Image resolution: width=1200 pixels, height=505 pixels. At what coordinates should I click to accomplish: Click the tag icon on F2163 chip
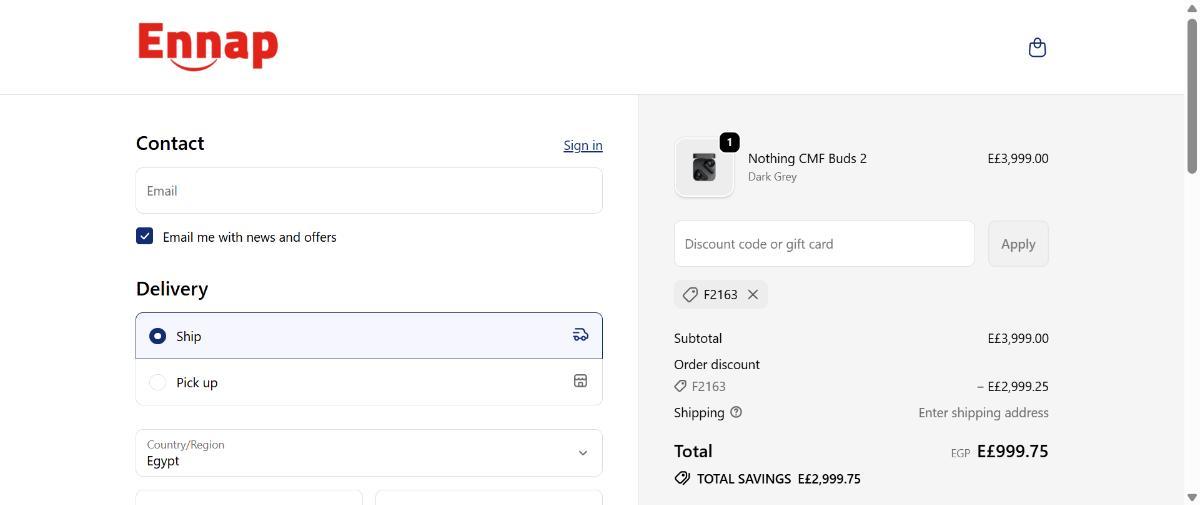tap(690, 294)
